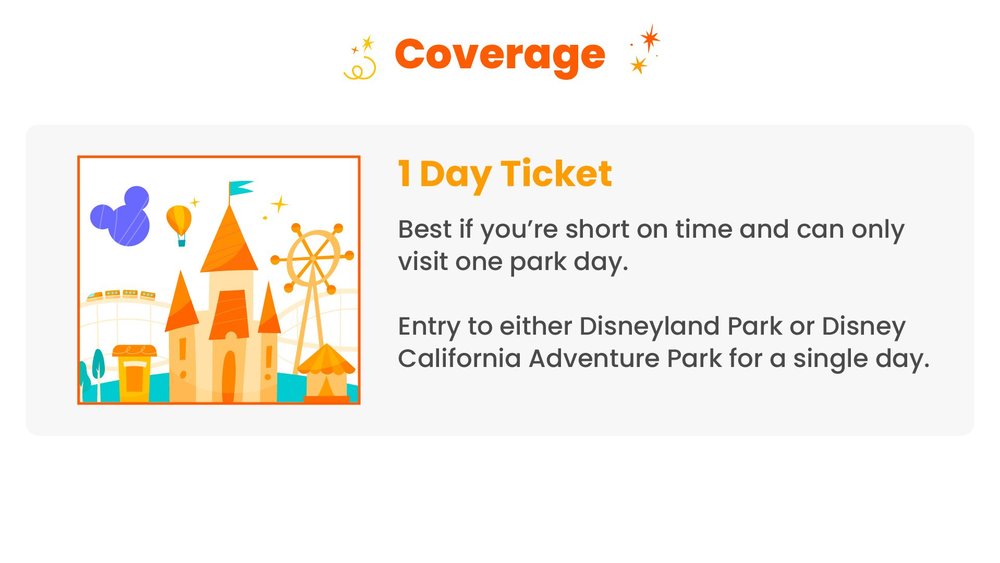Select the orange hot air balloon
This screenshot has width=1000, height=563.
click(x=179, y=222)
